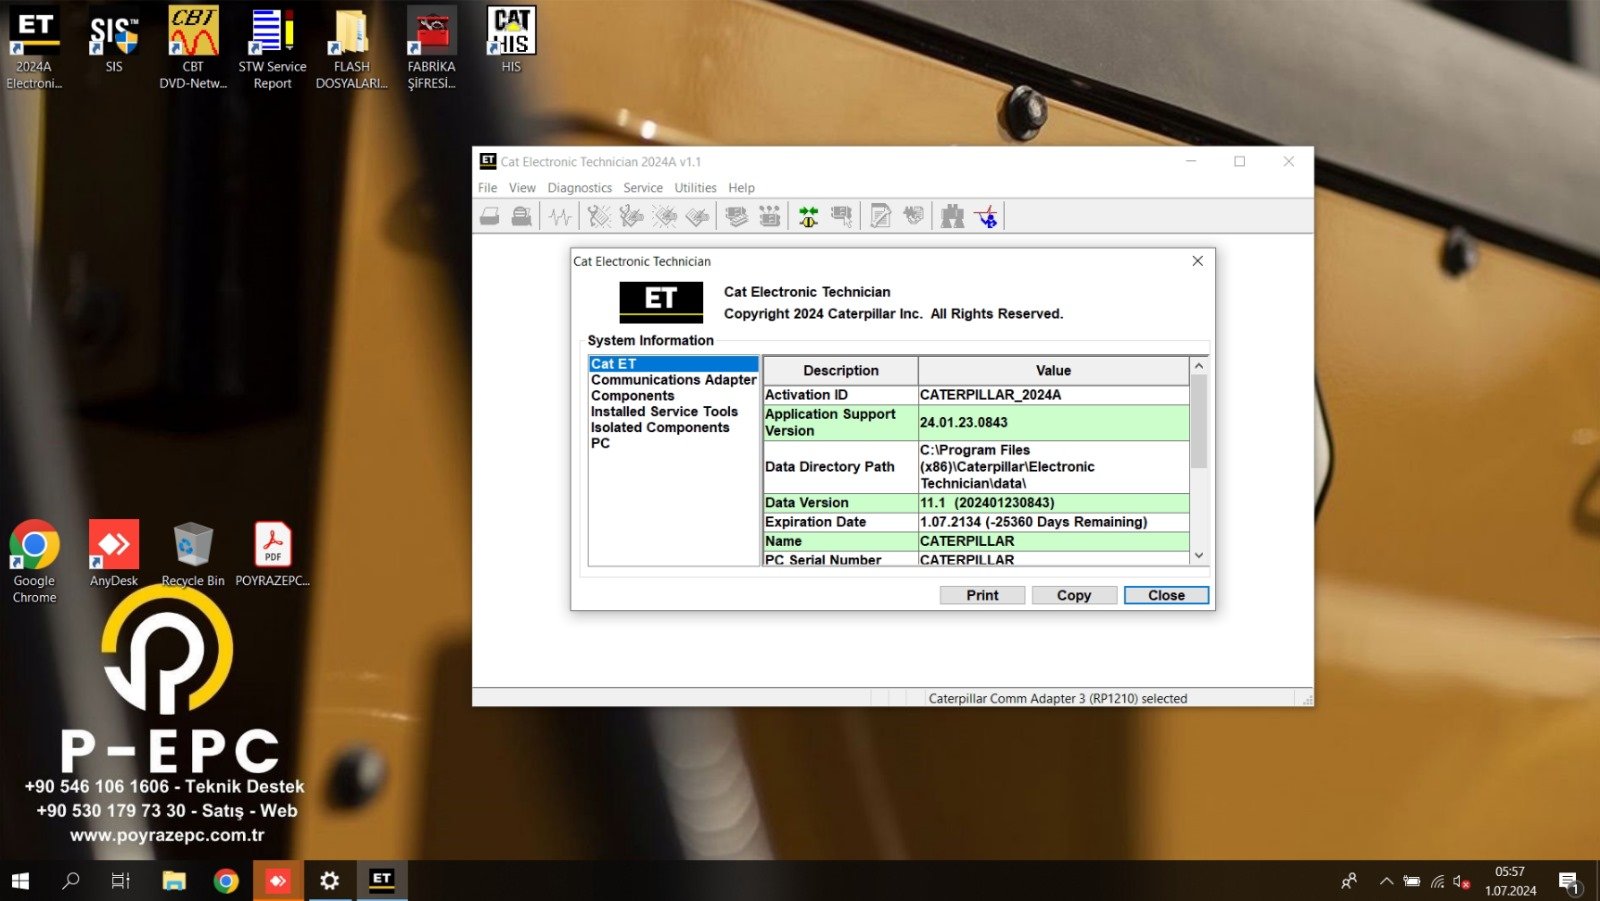Open Active Diagnostic Codes toolbar icon
The width and height of the screenshot is (1600, 901).
tap(599, 216)
